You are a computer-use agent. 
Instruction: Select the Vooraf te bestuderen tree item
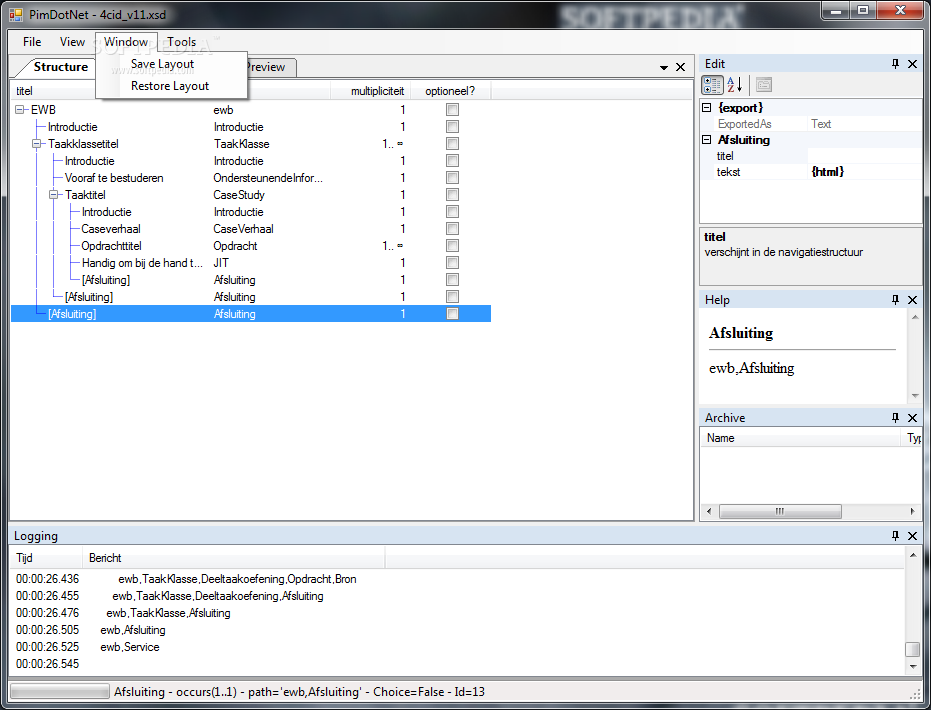coord(114,178)
